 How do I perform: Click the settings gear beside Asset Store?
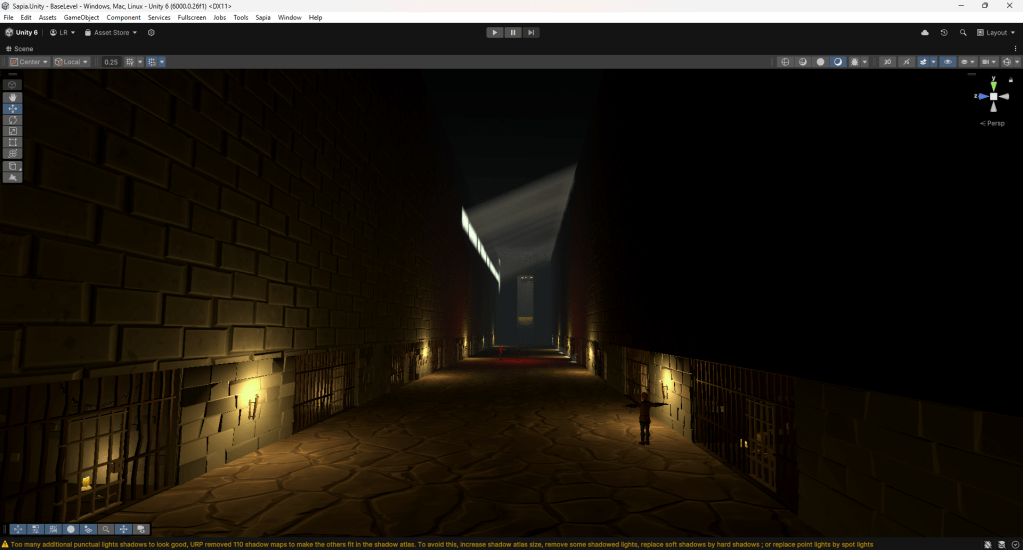pos(151,32)
